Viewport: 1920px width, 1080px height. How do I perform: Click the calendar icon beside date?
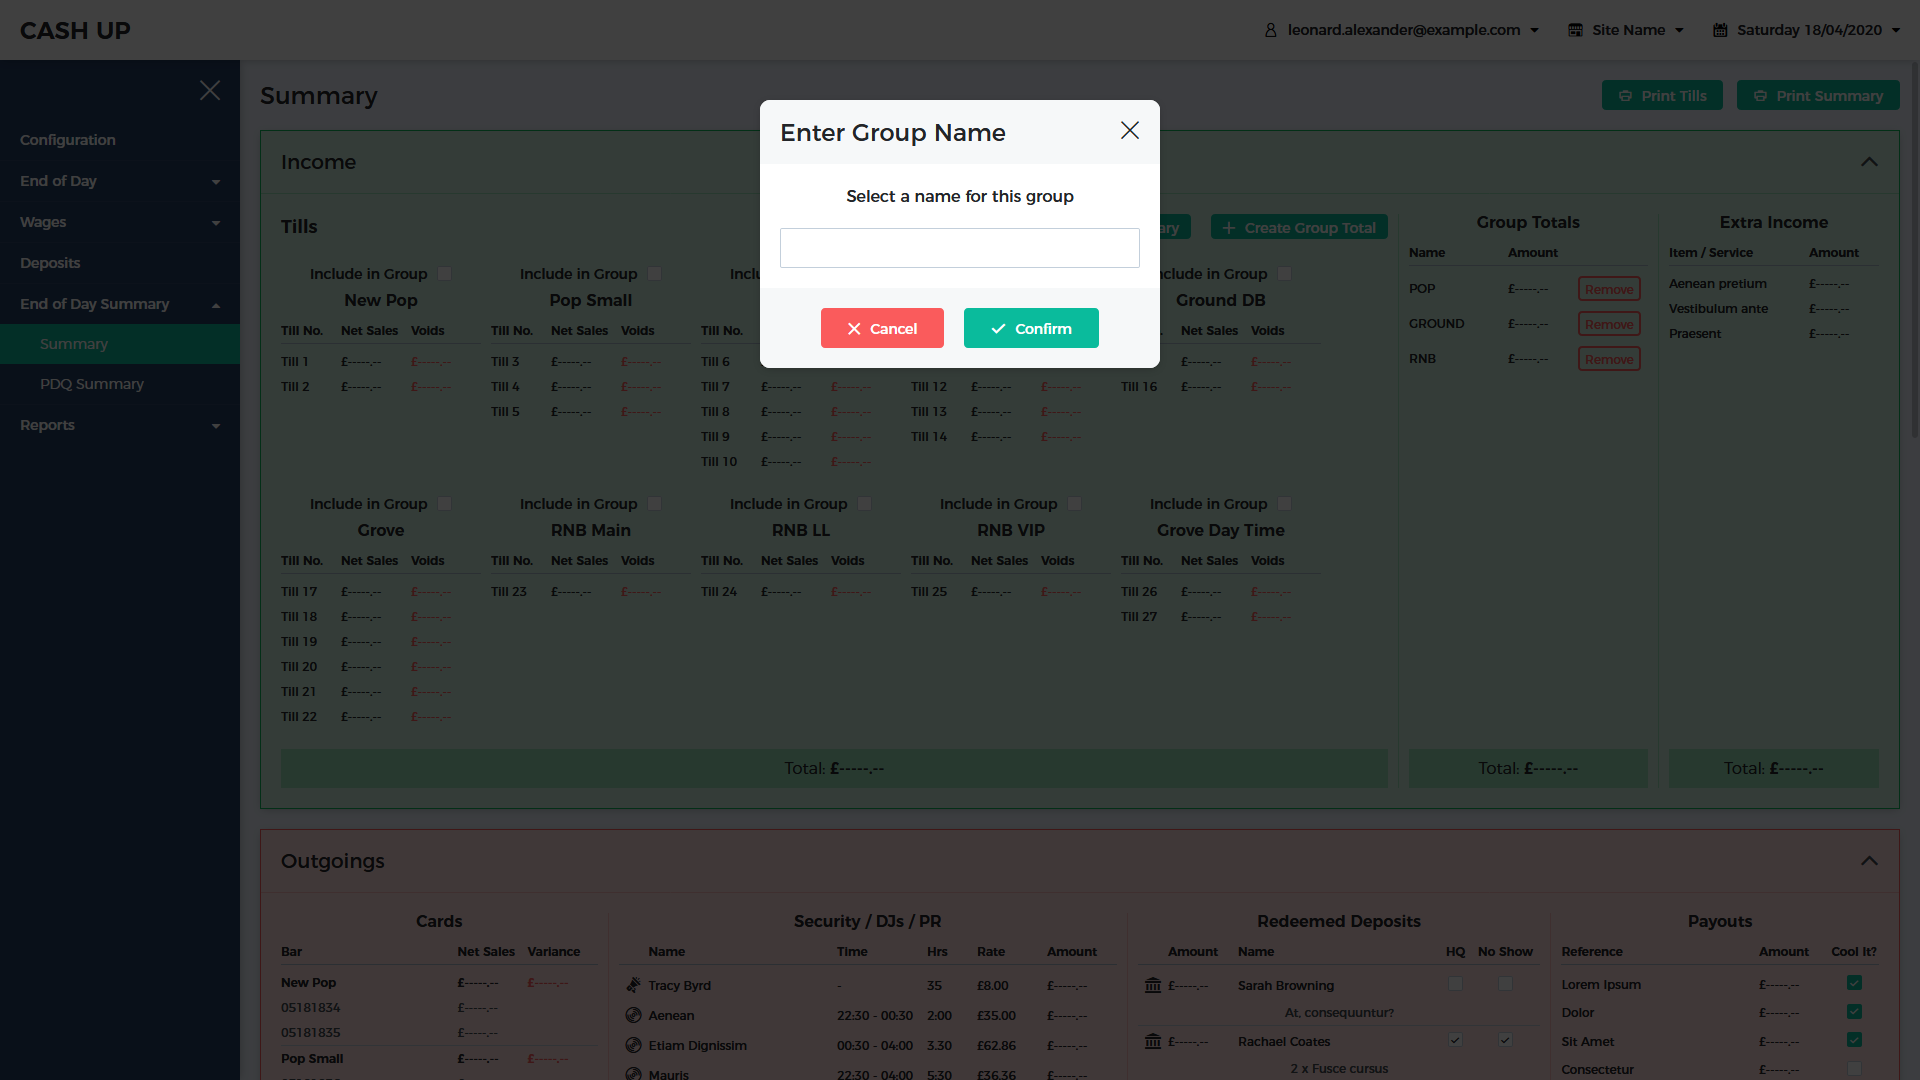pos(1720,30)
